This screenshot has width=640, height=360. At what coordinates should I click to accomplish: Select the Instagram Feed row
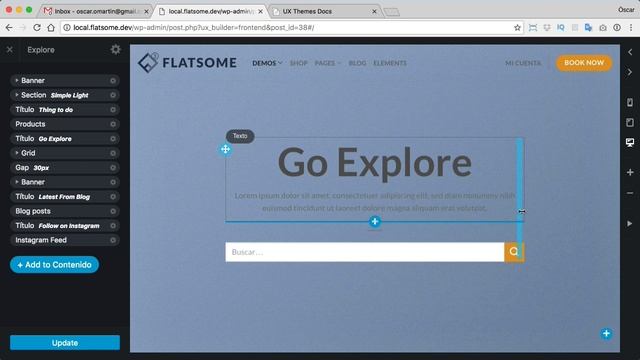(64, 240)
